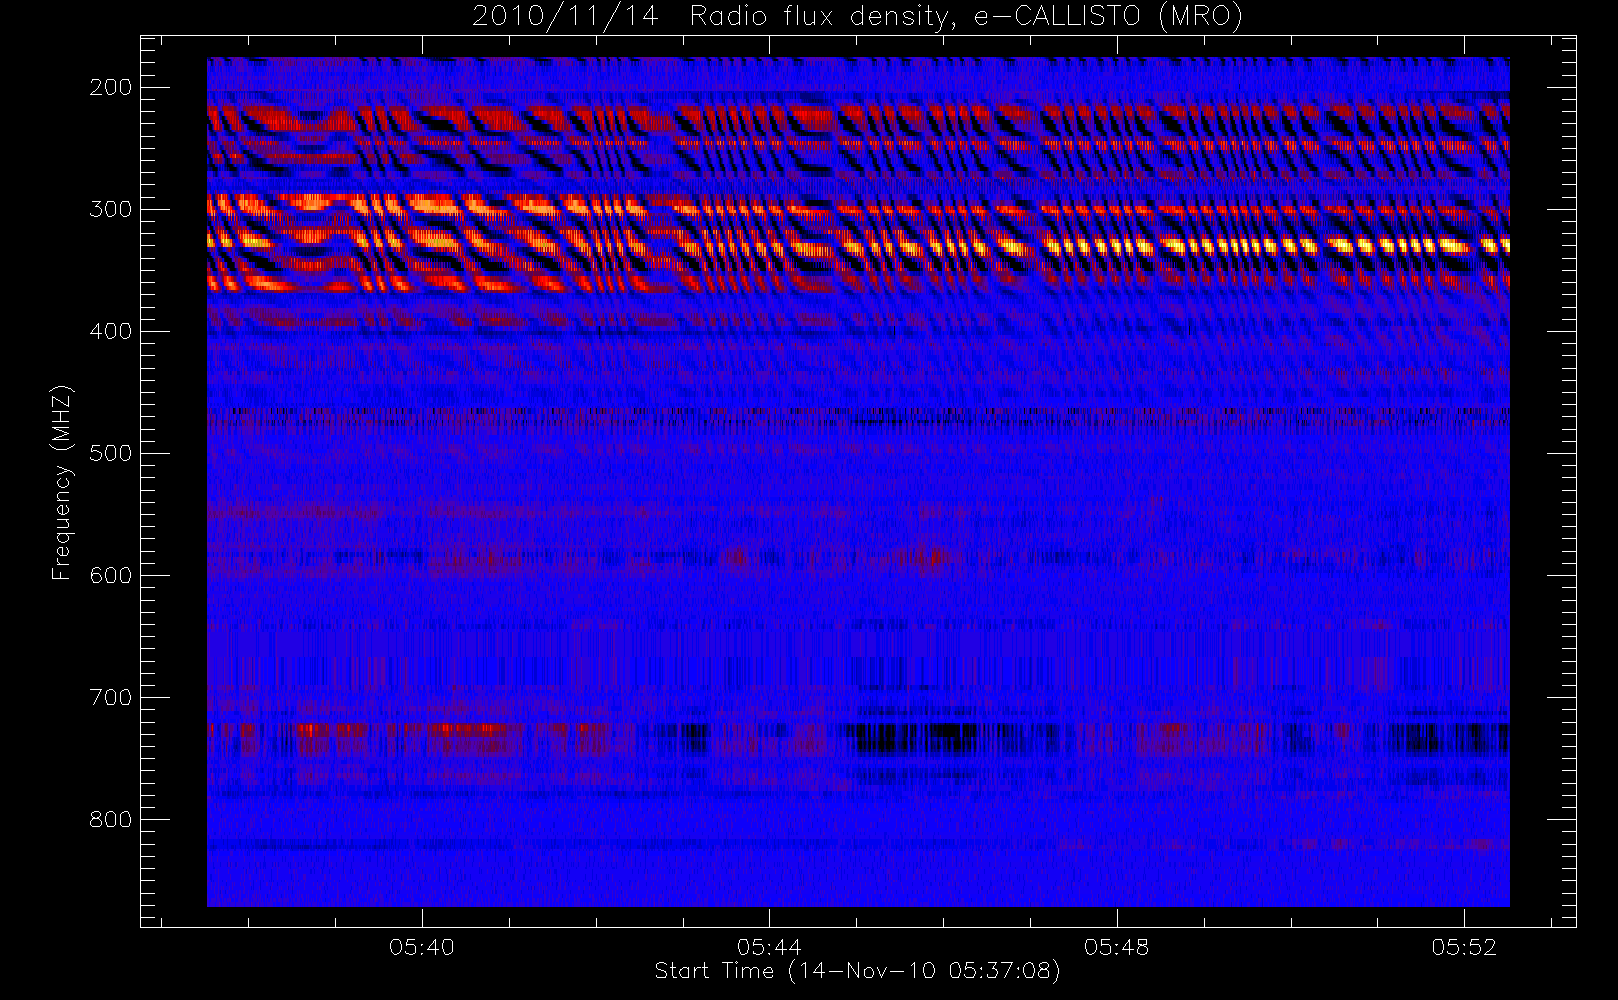Click the 05:44 time tick label
Image resolution: width=1618 pixels, height=1000 pixels.
click(769, 947)
